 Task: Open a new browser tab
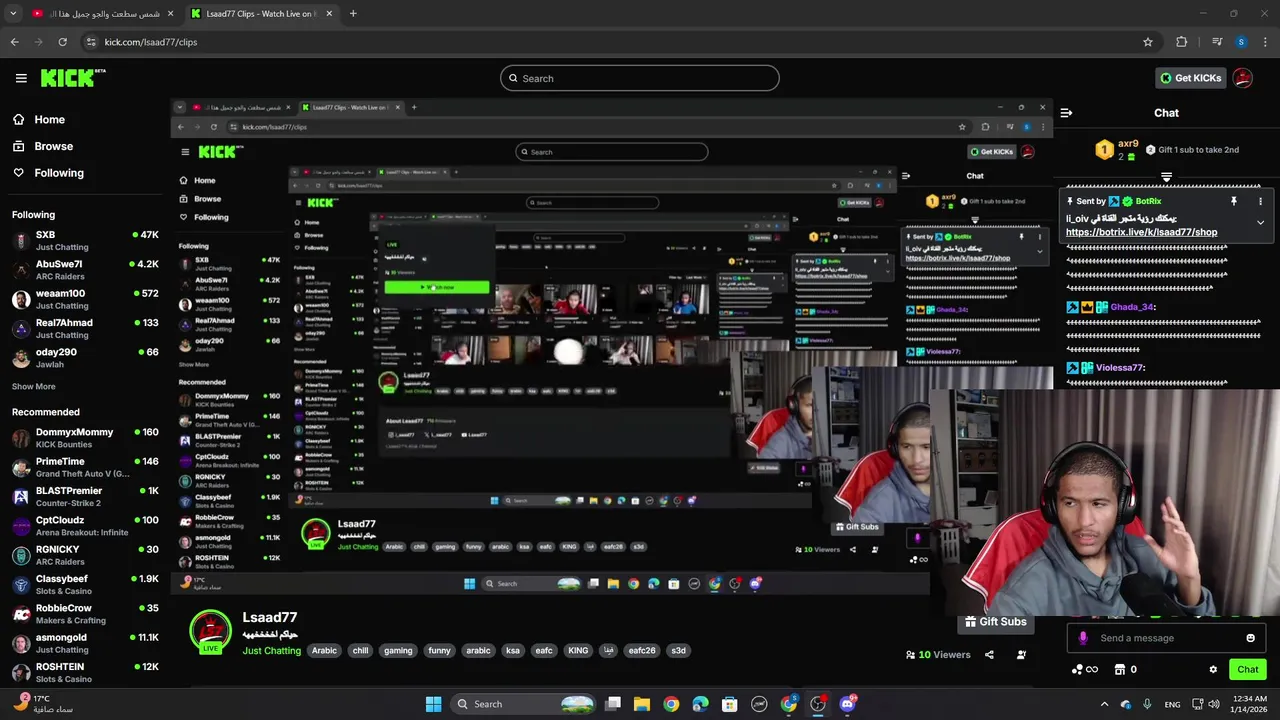pyautogui.click(x=353, y=14)
